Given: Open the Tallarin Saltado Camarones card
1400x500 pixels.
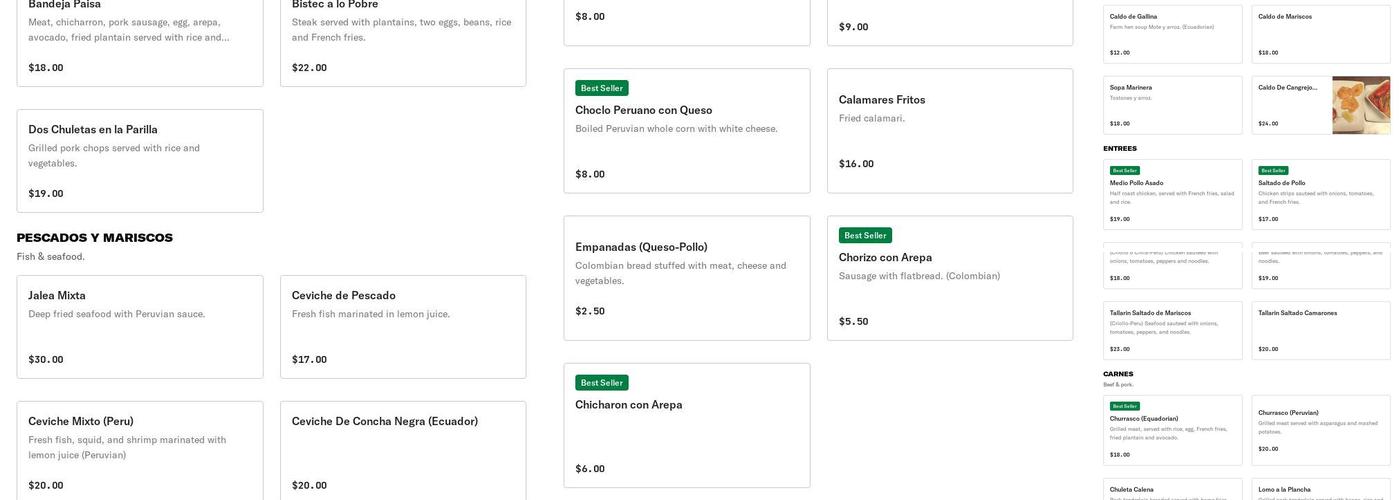Looking at the screenshot, I should (1321, 330).
